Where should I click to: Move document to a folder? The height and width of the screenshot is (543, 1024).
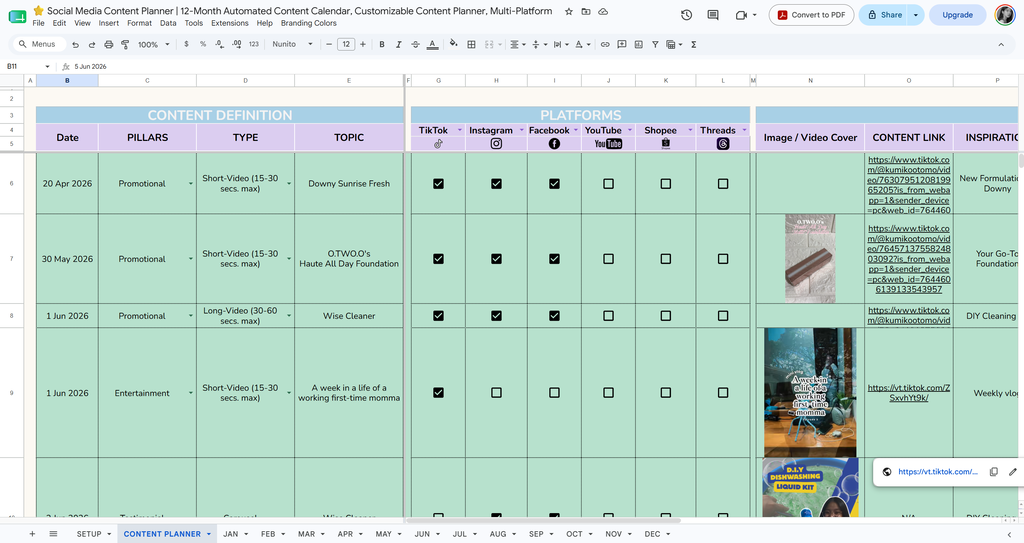point(586,11)
